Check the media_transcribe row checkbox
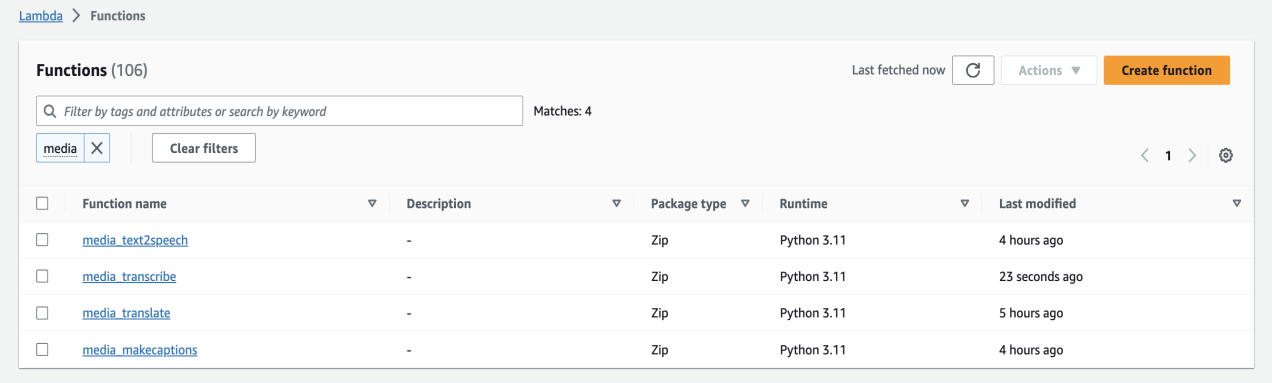The image size is (1272, 383). click(x=42, y=276)
